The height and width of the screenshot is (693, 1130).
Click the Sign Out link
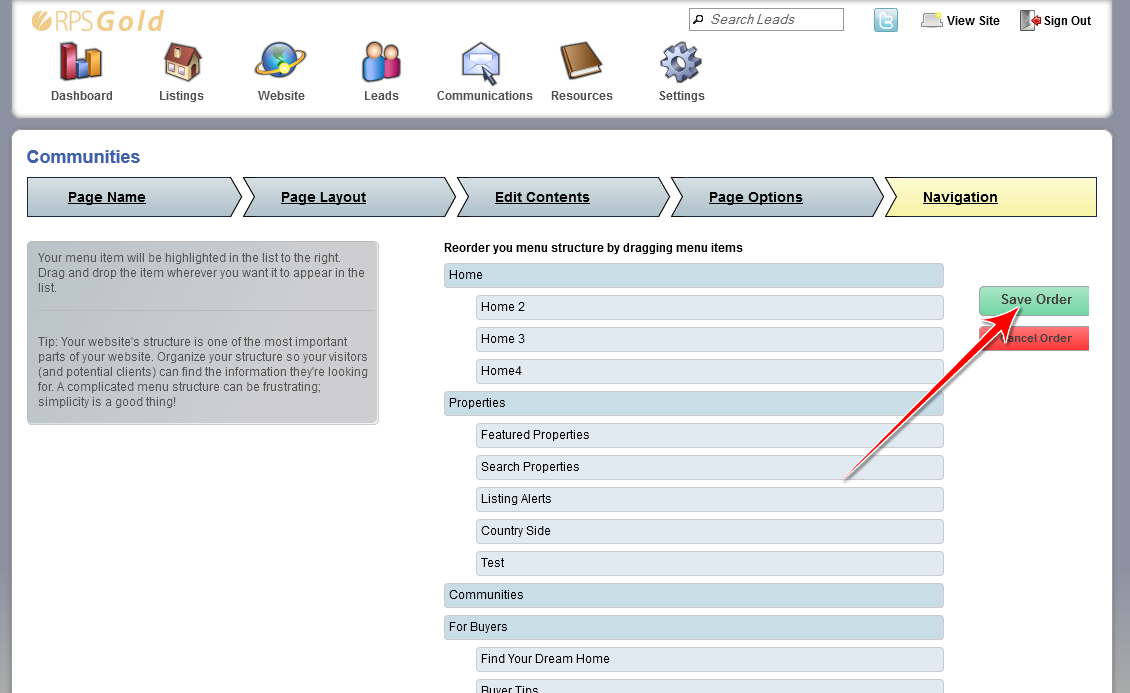1067,21
